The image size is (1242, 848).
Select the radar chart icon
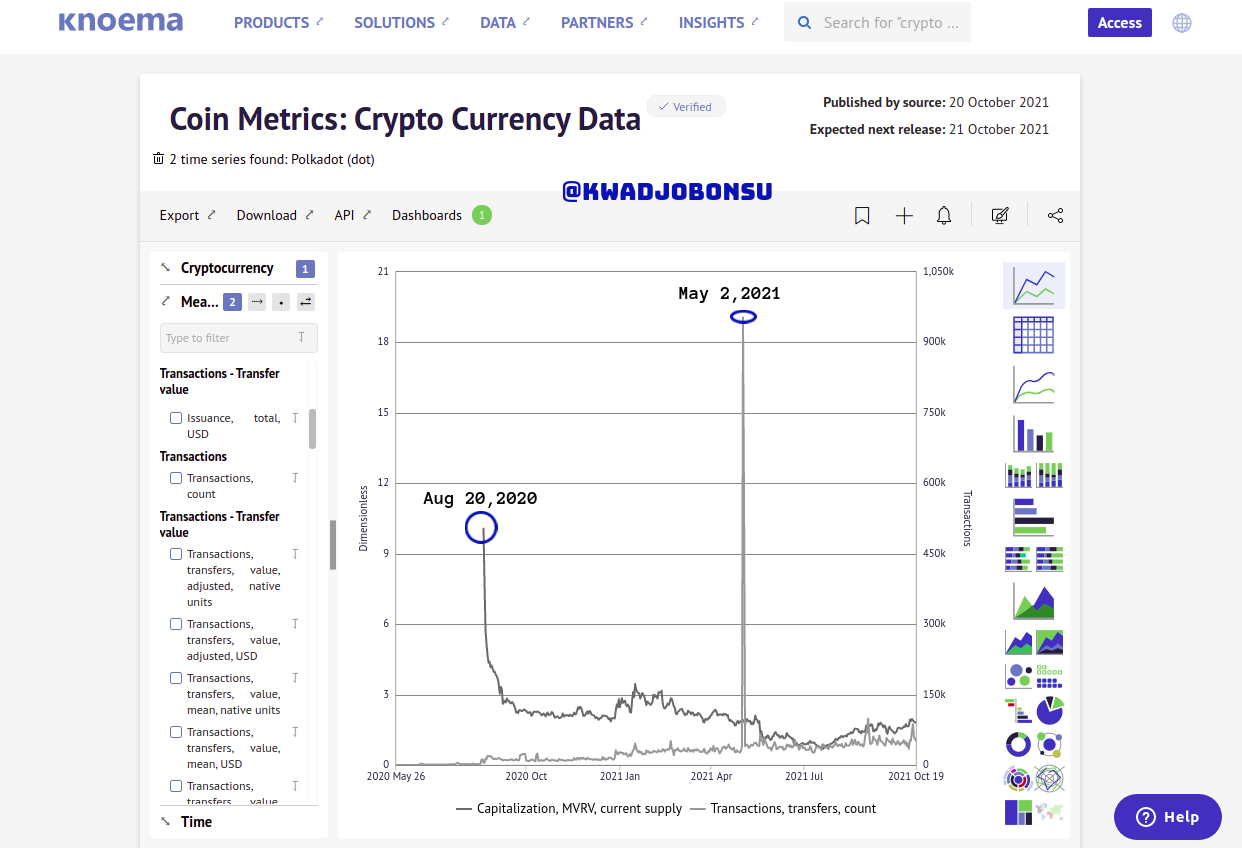[1050, 778]
